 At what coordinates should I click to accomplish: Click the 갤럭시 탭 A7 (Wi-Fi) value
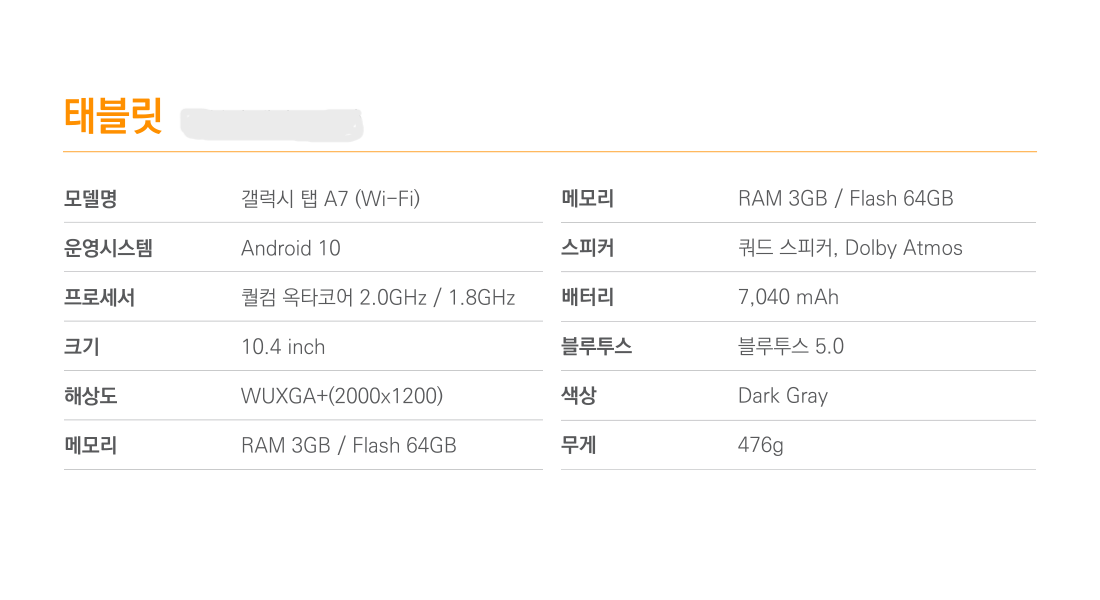click(x=330, y=199)
